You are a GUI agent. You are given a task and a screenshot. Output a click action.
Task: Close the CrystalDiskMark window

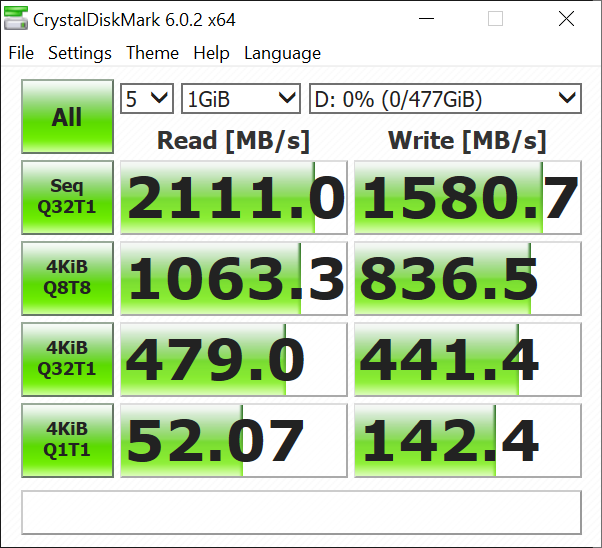566,18
